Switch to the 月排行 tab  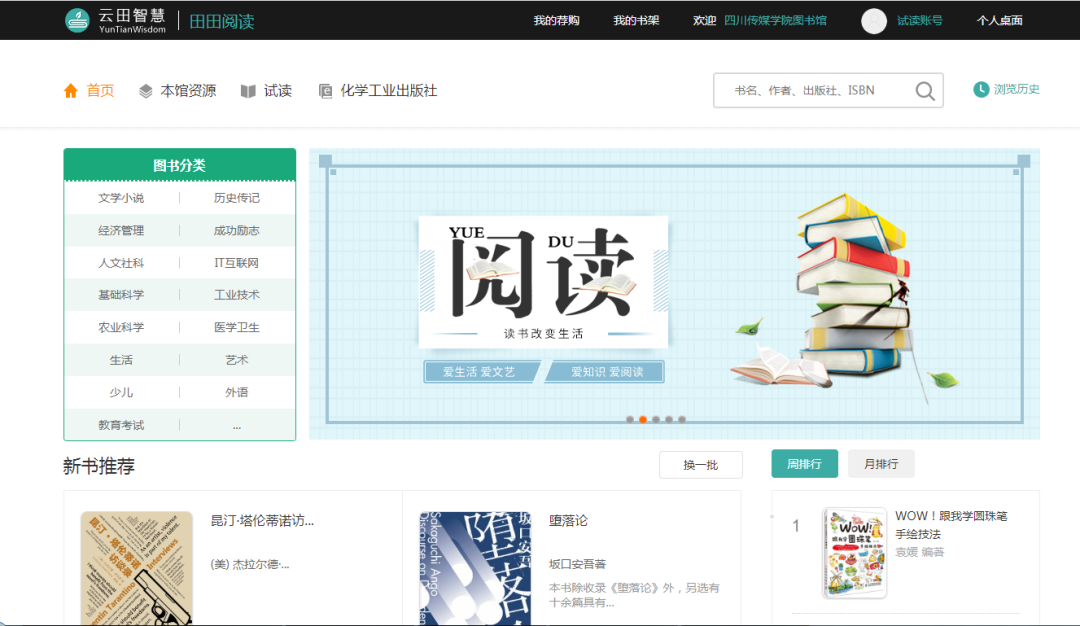click(880, 464)
